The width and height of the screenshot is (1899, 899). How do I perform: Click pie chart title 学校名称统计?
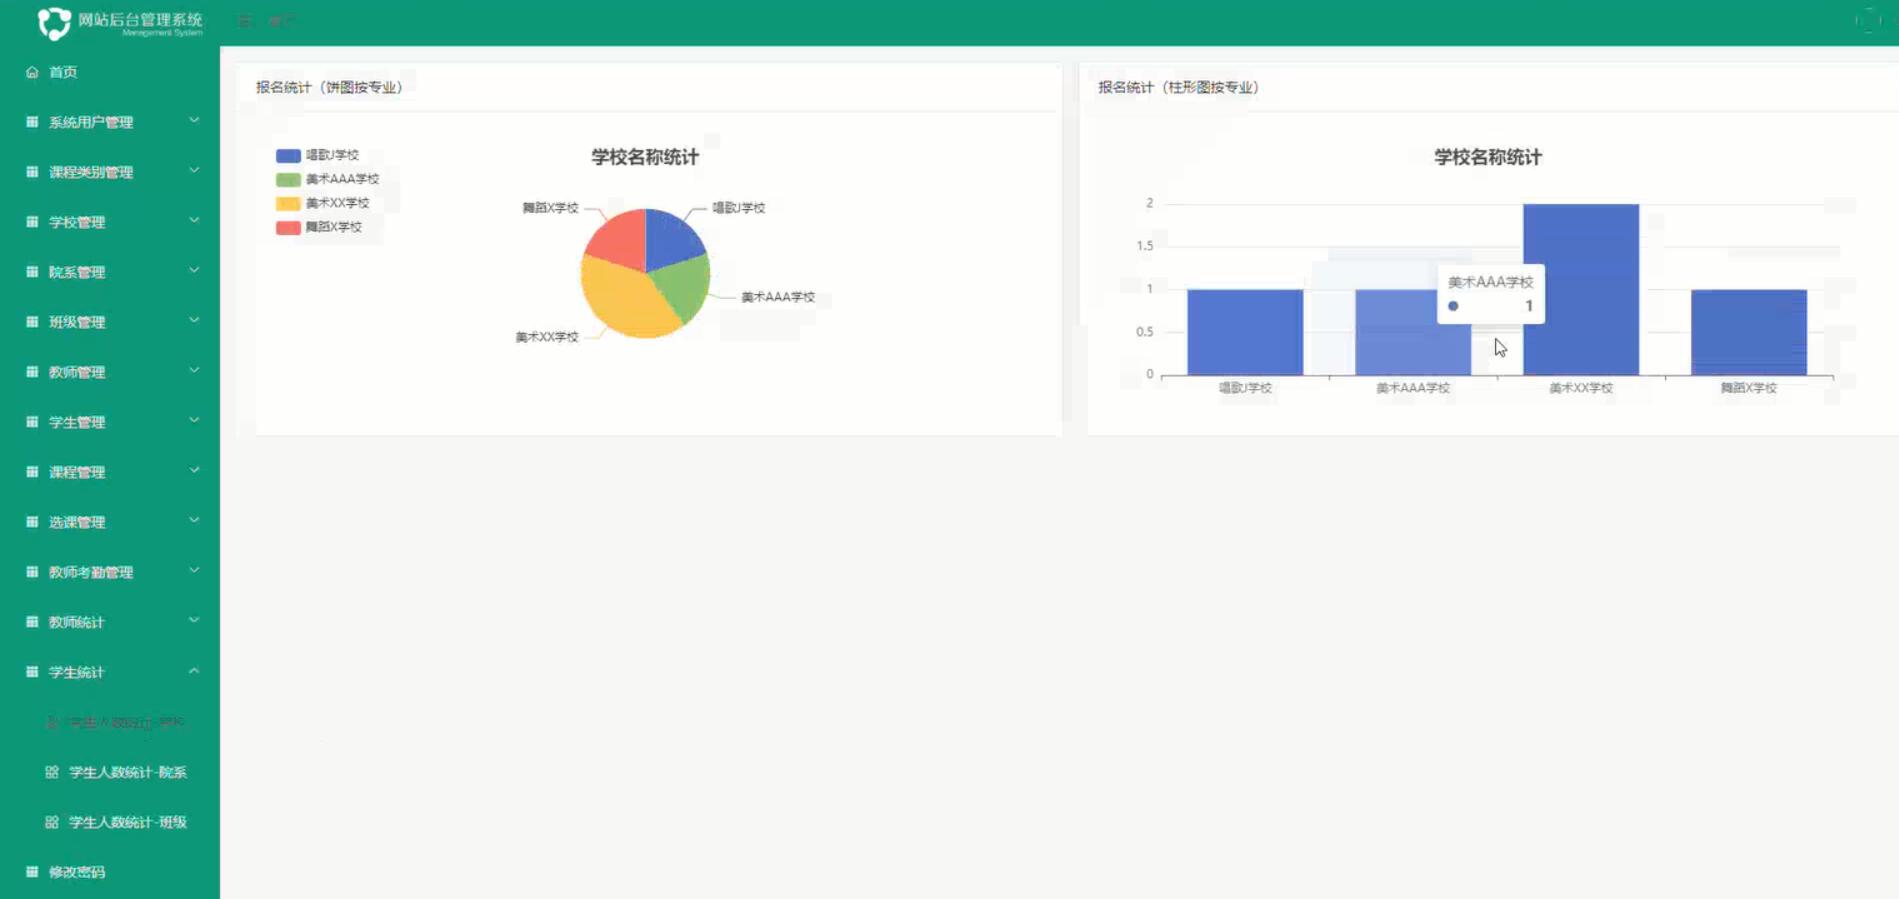pos(645,157)
